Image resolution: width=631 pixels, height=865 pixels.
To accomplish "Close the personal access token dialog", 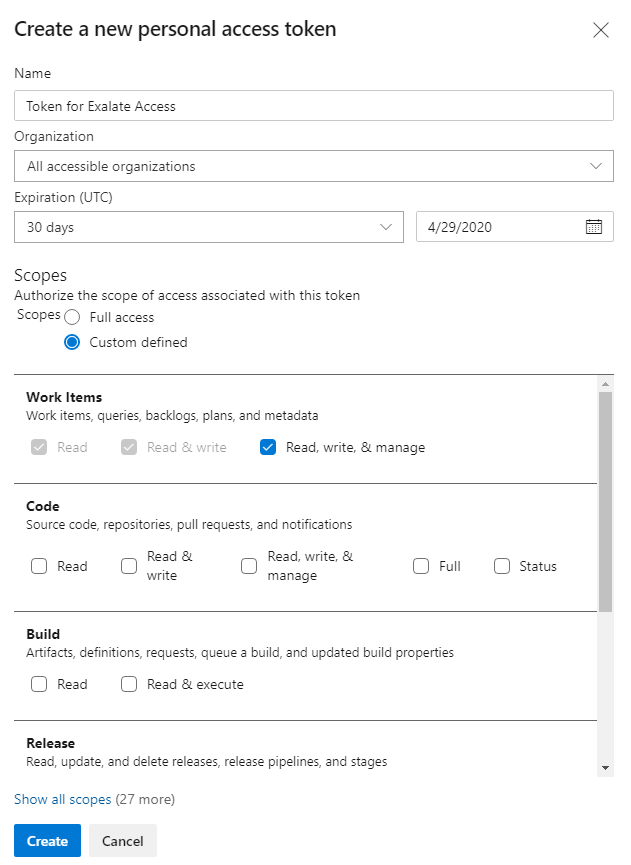I will [601, 30].
